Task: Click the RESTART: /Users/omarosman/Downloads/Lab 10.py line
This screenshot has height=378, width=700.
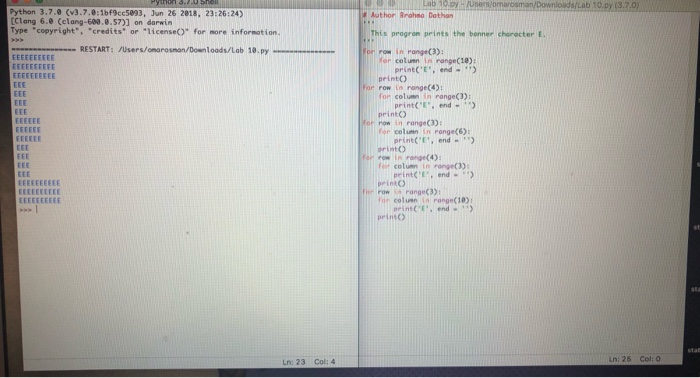Action: click(173, 50)
